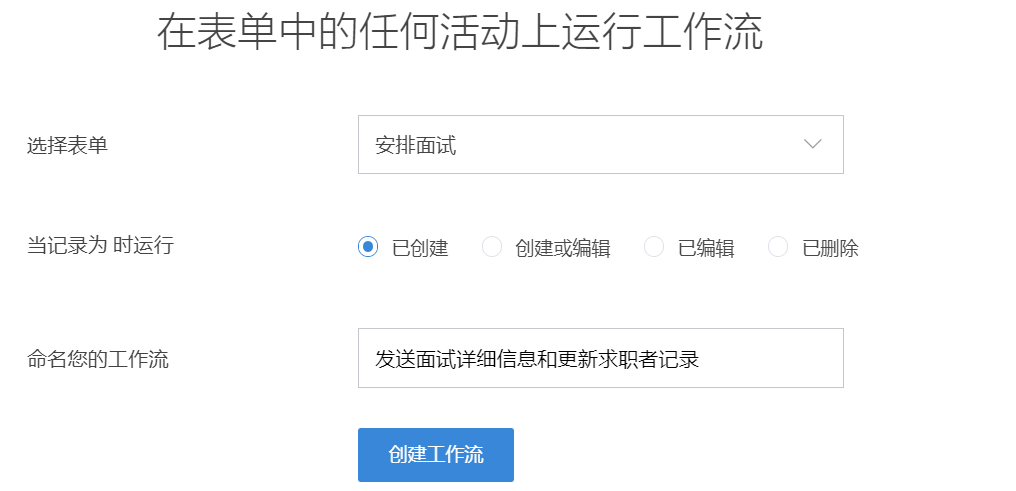Click the 发送面试详细信息和更新求职者记录 text in input
Screen dimensions: 1016x491
click(536, 358)
